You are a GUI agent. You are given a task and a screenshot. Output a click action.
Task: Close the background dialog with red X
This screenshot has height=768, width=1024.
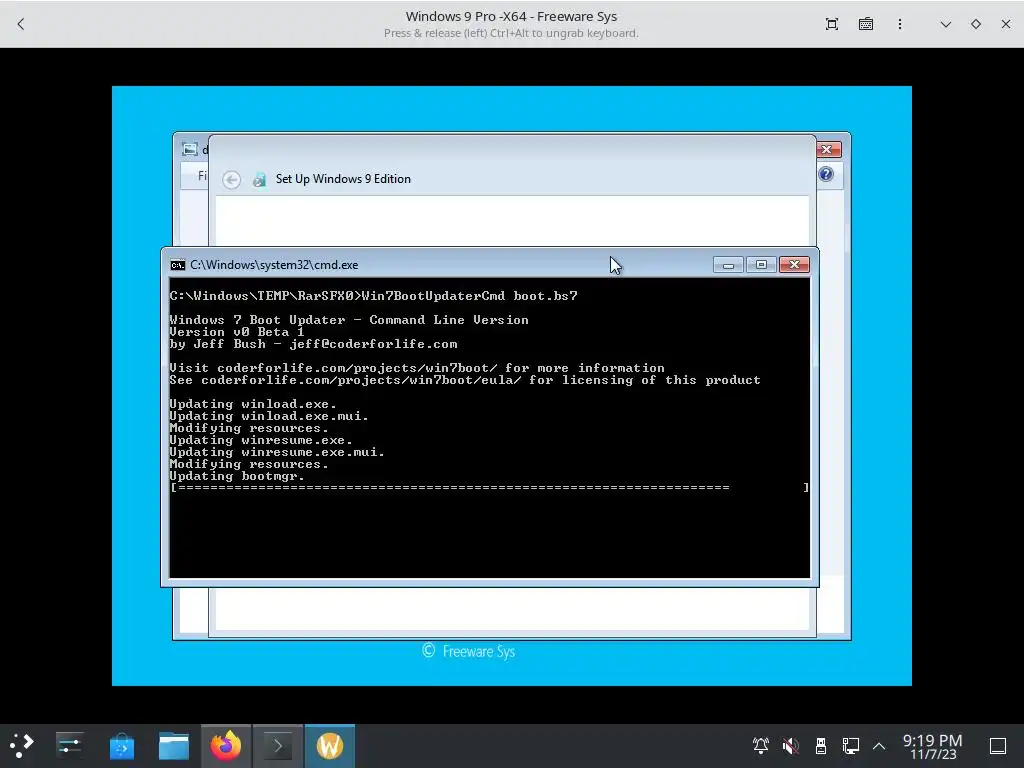(827, 150)
